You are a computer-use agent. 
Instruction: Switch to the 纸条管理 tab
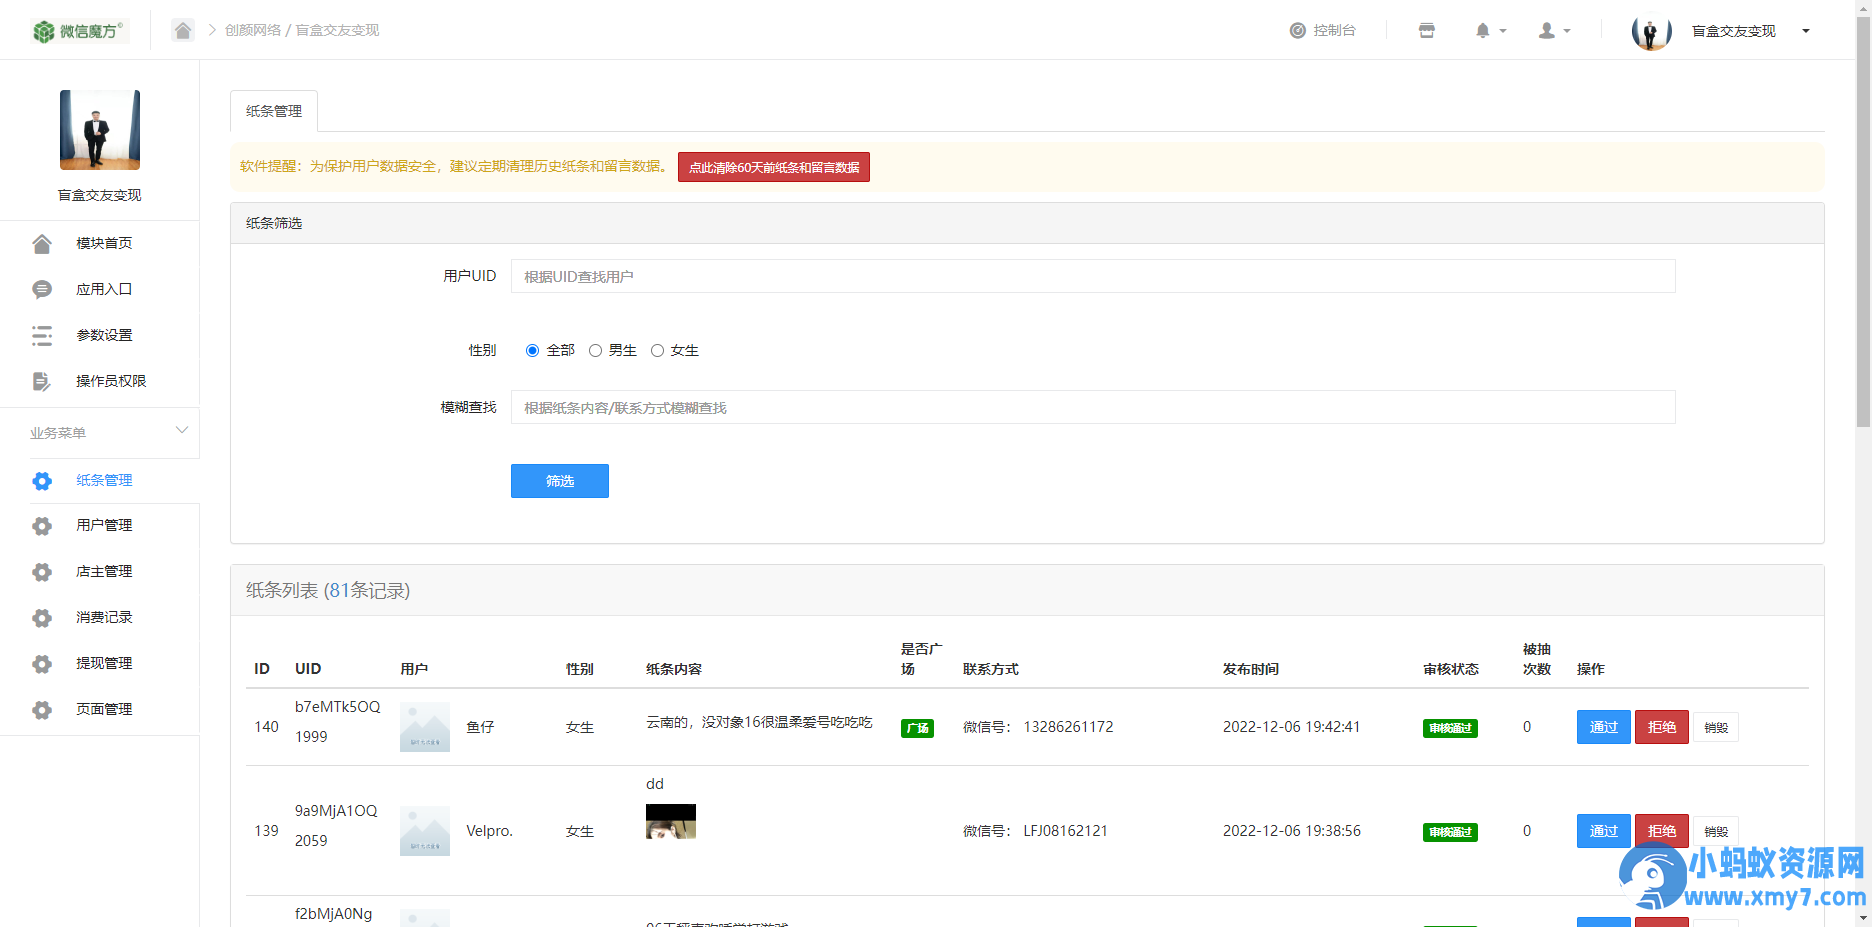274,111
